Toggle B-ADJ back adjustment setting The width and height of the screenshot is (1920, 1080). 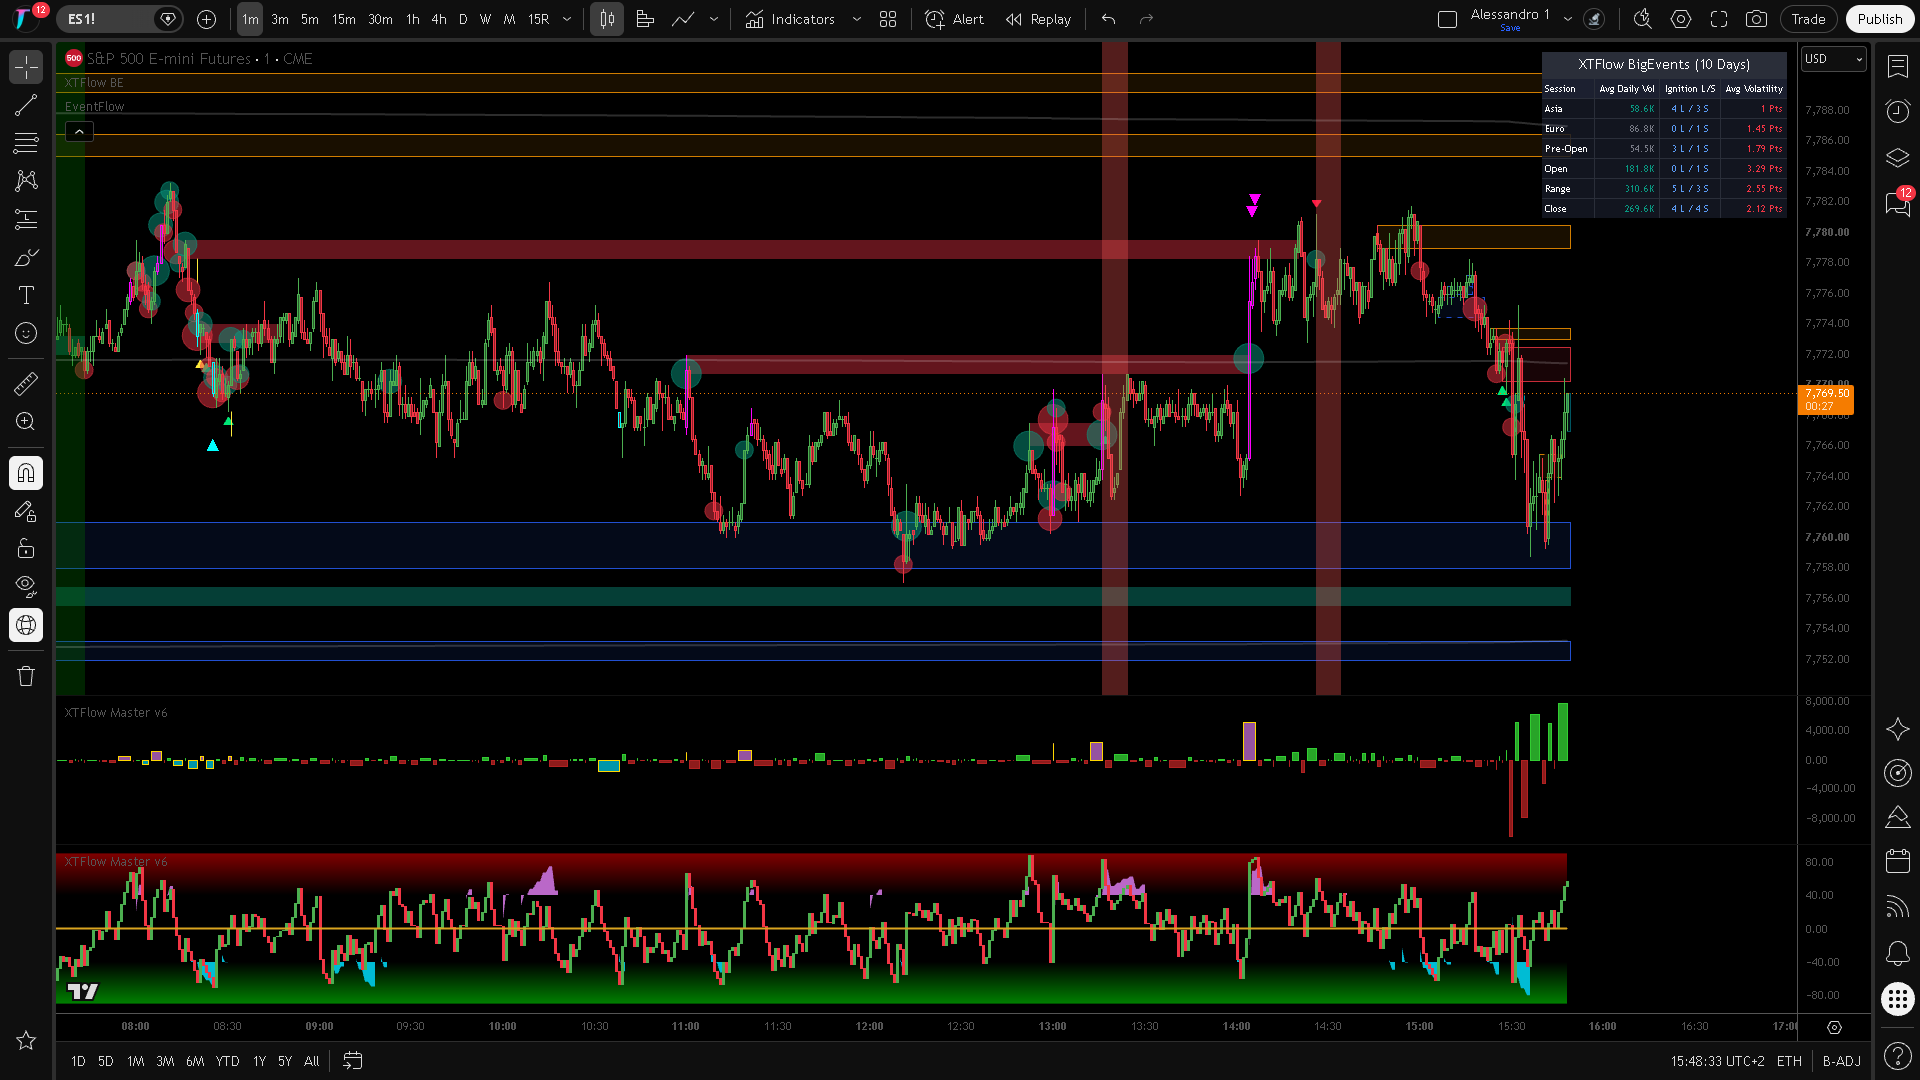[1841, 1061]
